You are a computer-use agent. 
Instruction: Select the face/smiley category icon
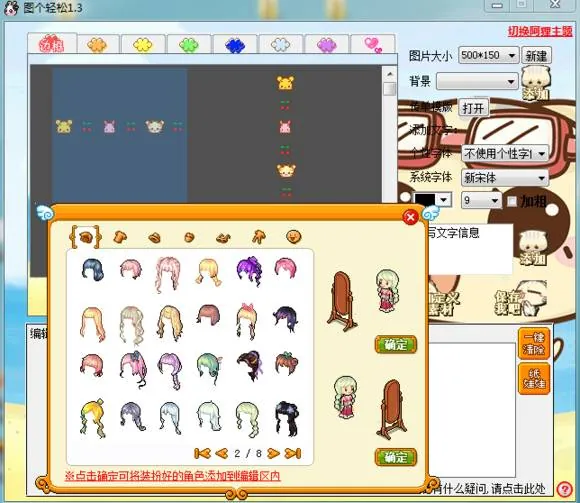[x=294, y=237]
